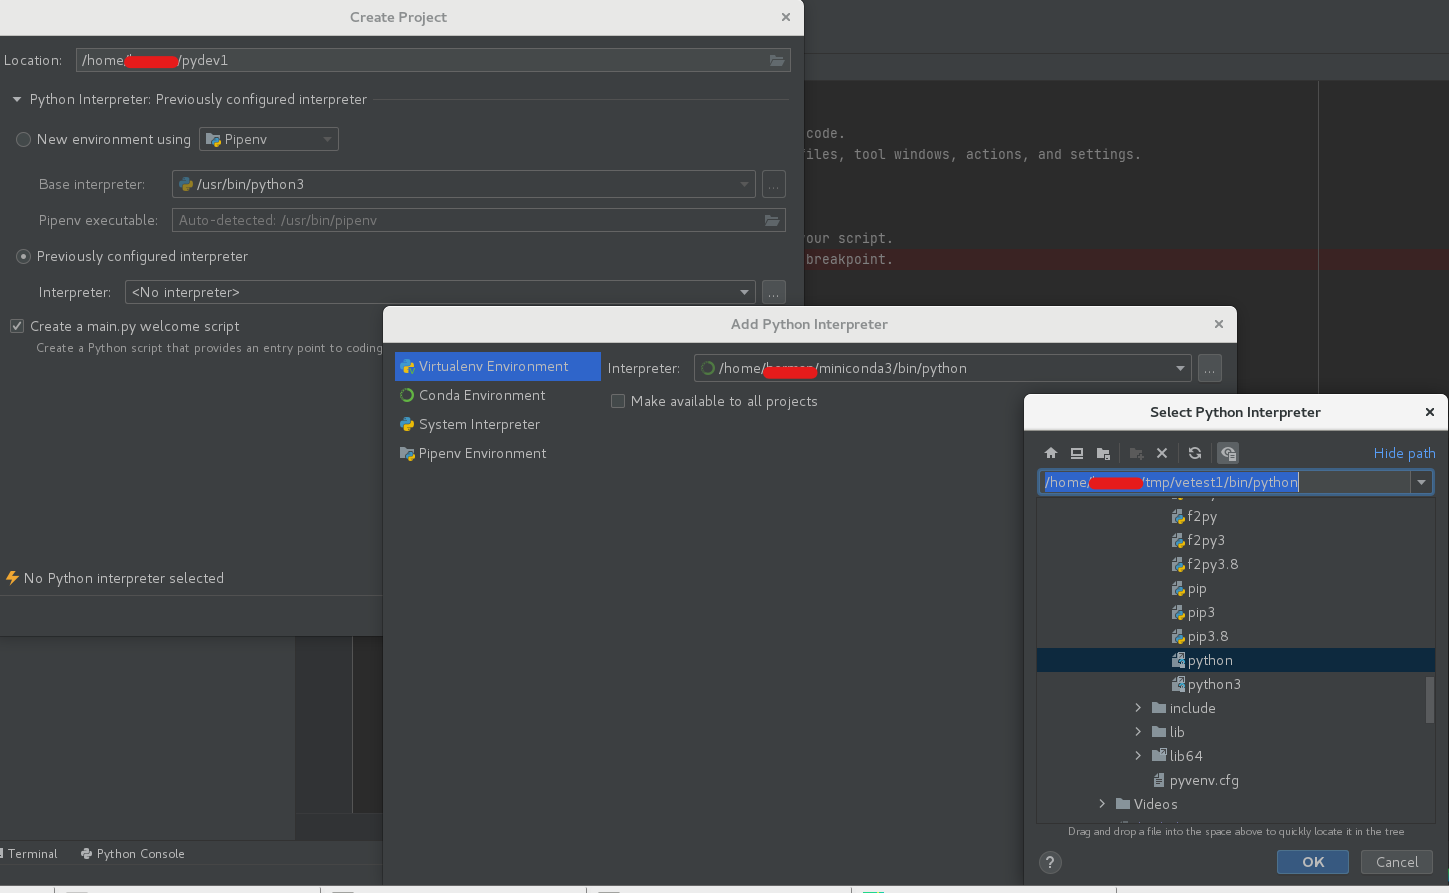Open base interpreter browse ellipsis button
Image resolution: width=1449 pixels, height=893 pixels.
tap(774, 184)
